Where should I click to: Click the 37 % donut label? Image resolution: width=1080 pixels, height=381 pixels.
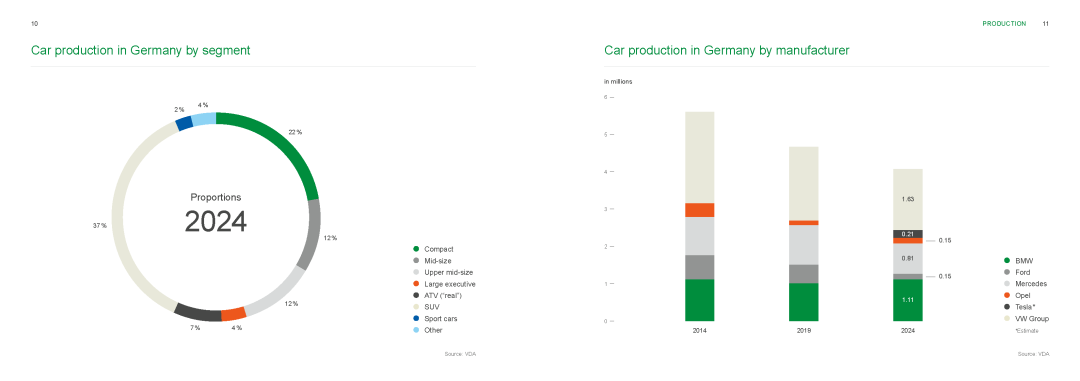[x=99, y=225]
